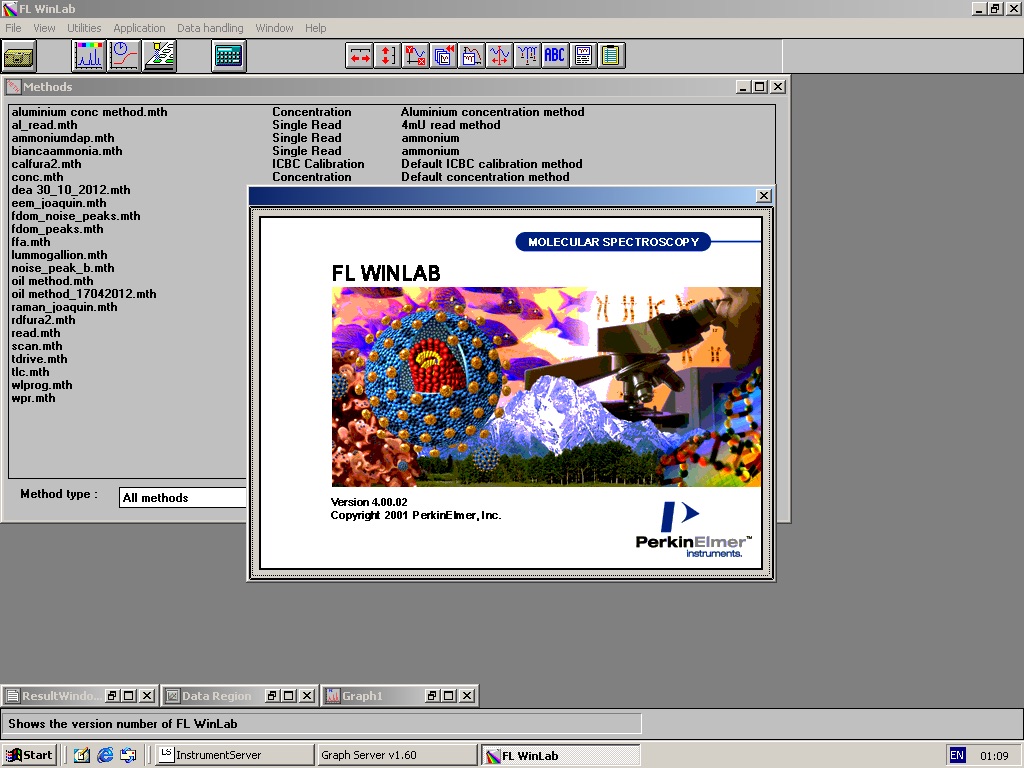The image size is (1024, 768).
Task: Select tlc.mth method file
Action: (x=30, y=372)
